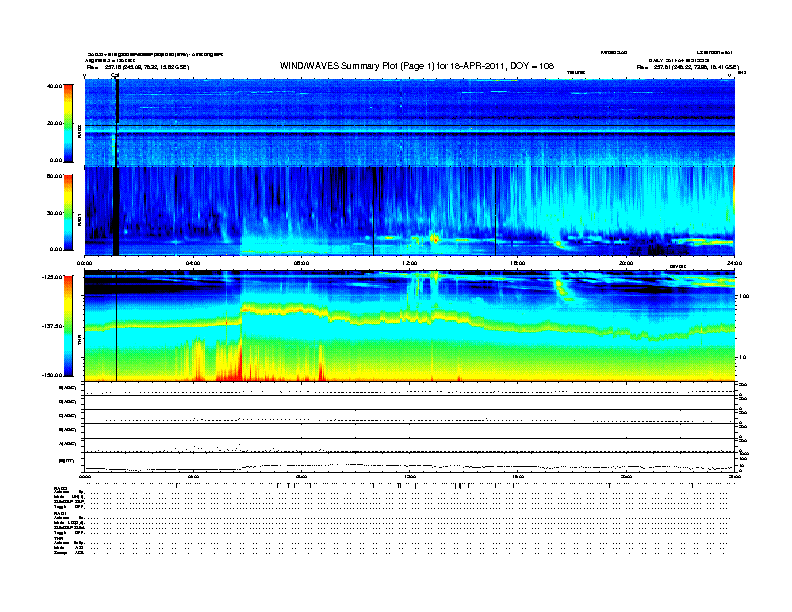The image size is (792, 612).
Task: Click the 100 tick label right of TNR
Action: pos(744,296)
